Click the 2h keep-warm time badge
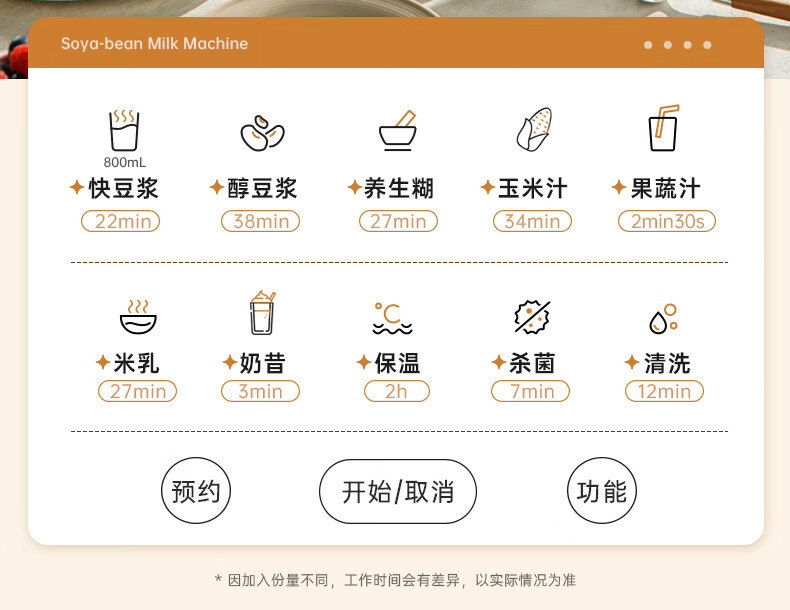This screenshot has width=790, height=610. coord(397,391)
